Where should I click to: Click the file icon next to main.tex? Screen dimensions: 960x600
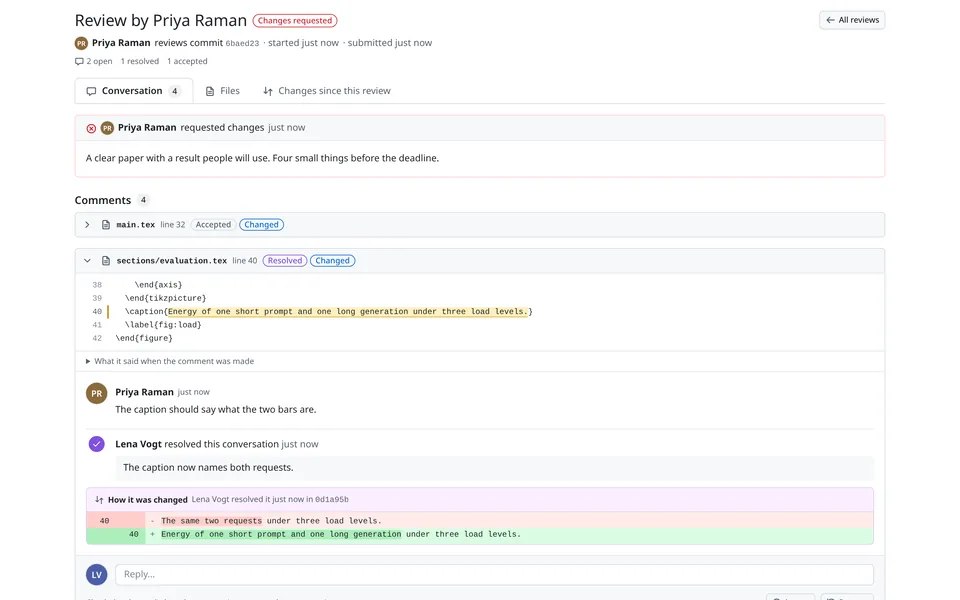[x=106, y=225]
